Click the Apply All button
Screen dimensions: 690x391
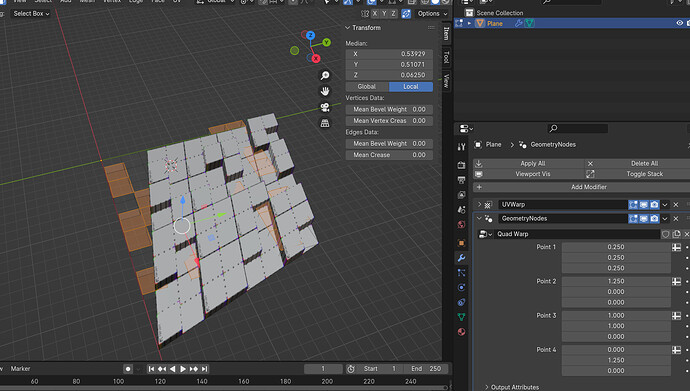coord(529,164)
